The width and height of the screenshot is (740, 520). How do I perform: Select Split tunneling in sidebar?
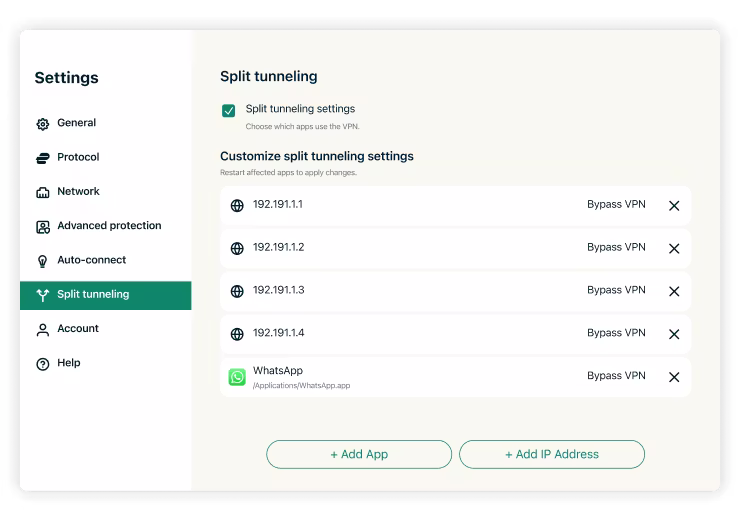105,295
